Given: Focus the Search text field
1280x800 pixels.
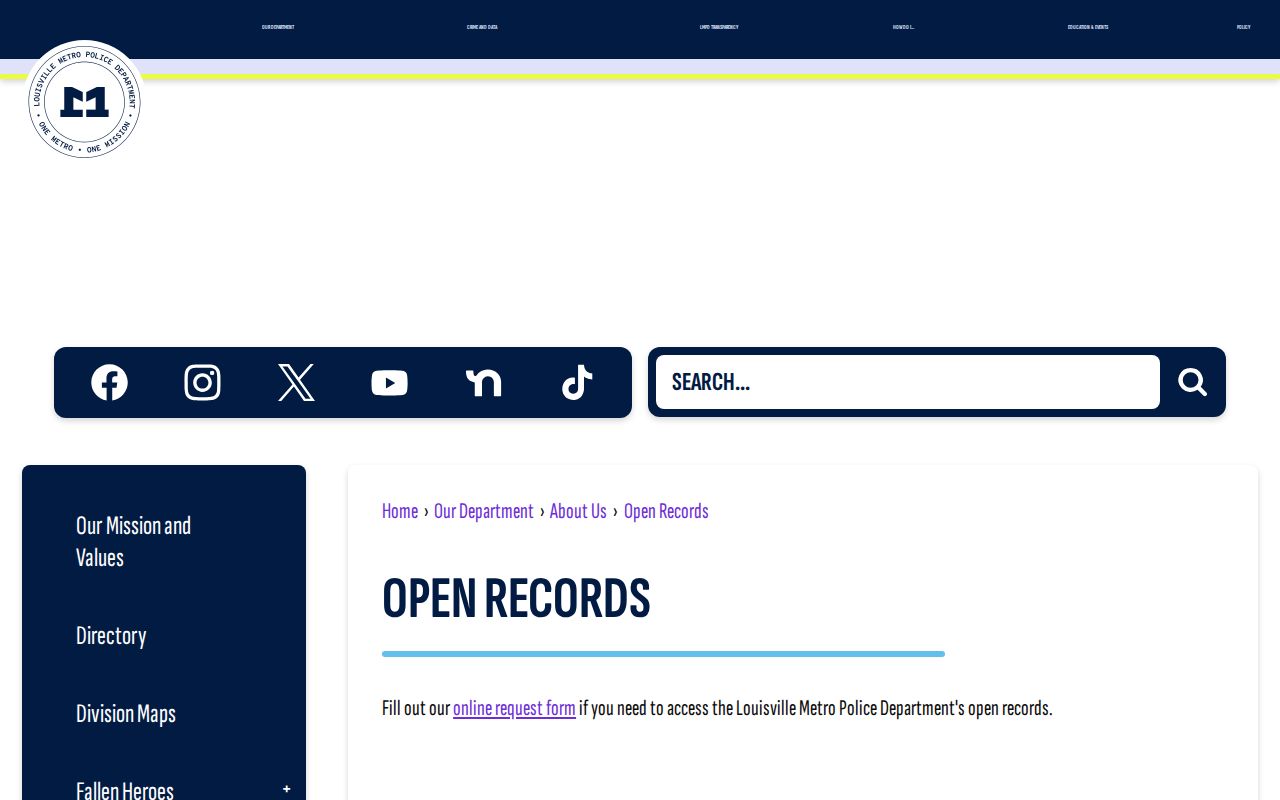Looking at the screenshot, I should coord(908,382).
